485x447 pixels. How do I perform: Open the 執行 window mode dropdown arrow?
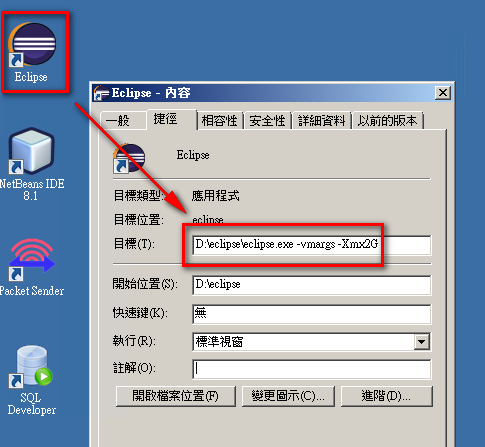[421, 342]
